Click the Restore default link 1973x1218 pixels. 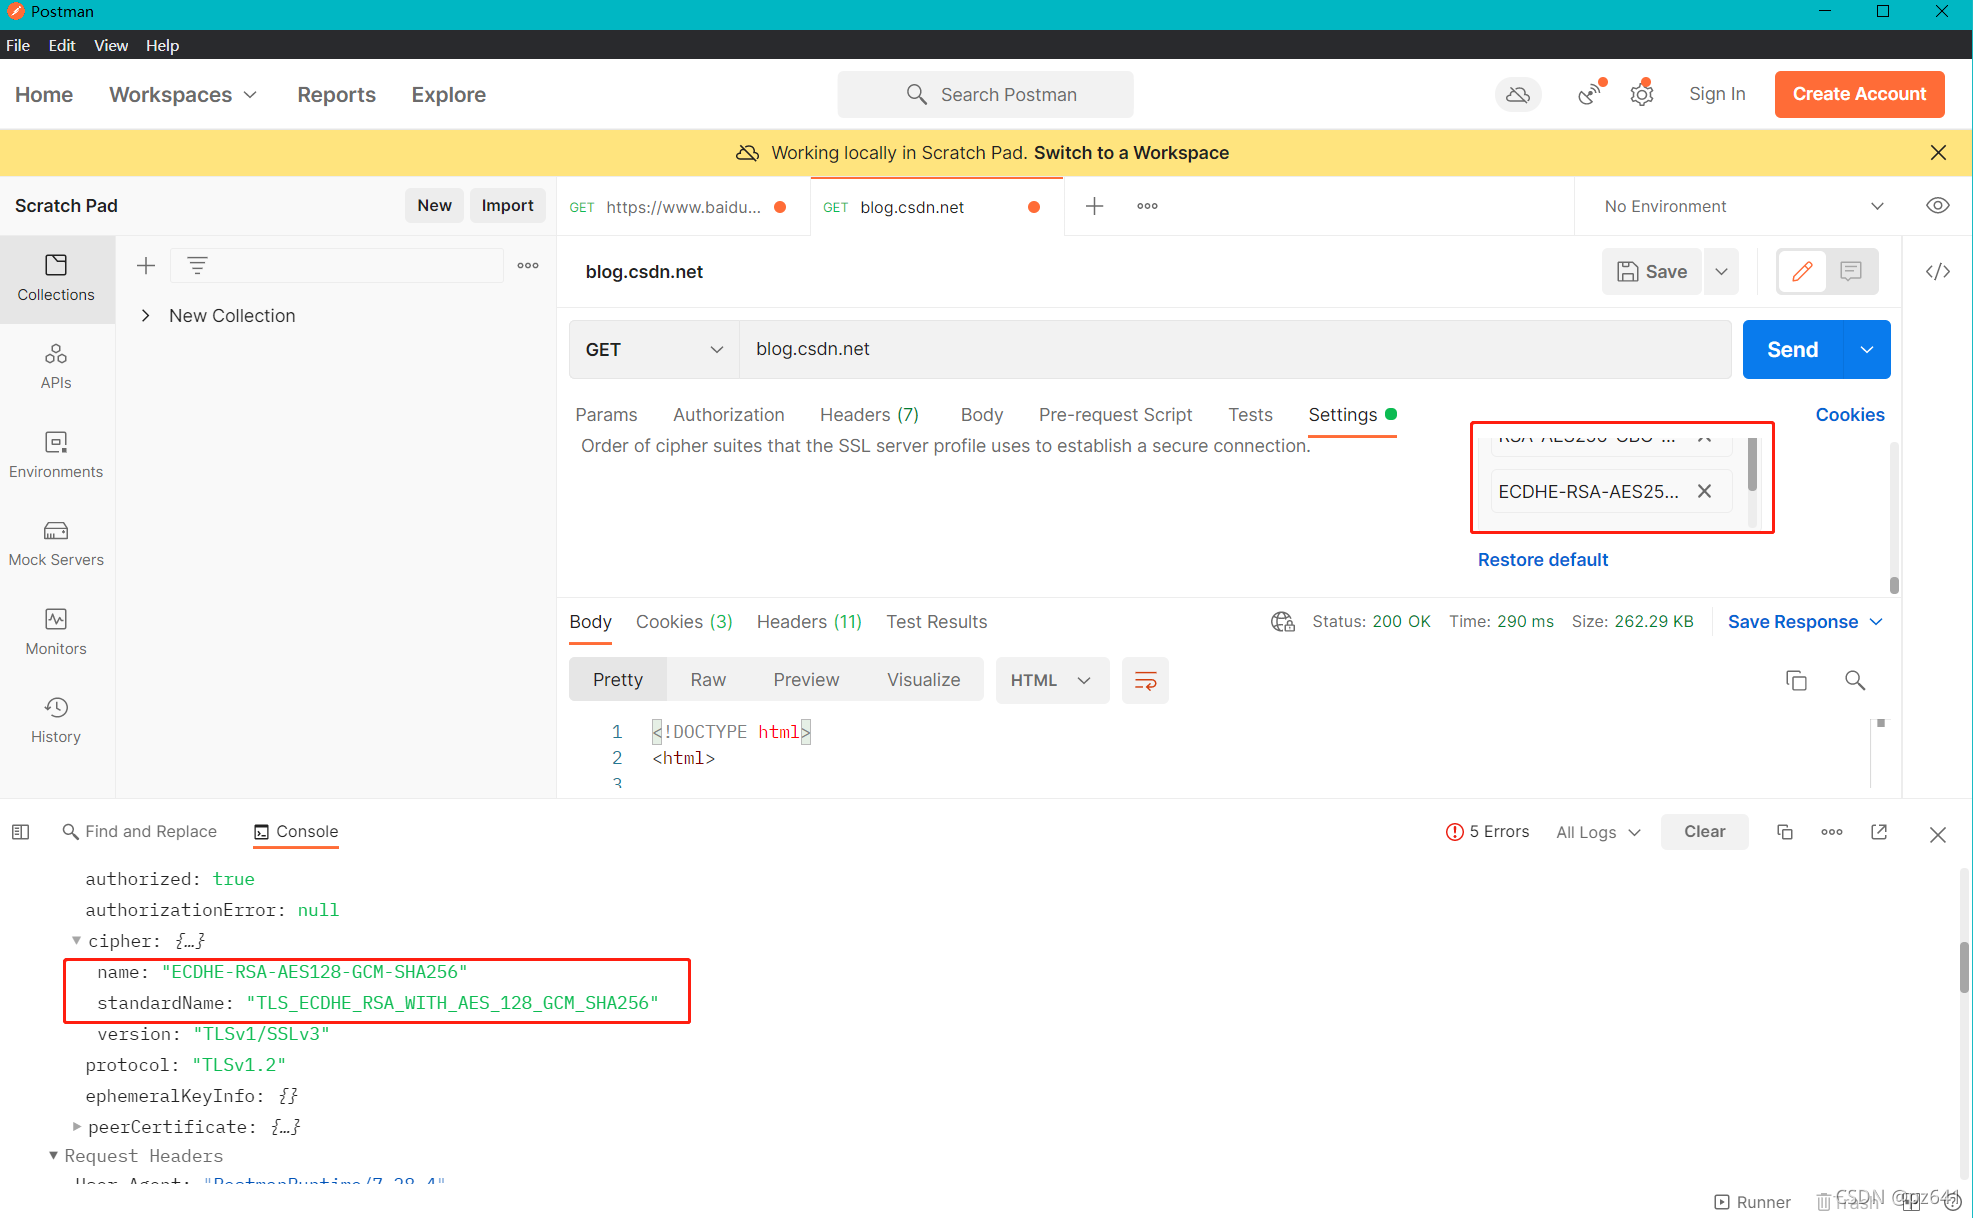(x=1542, y=560)
